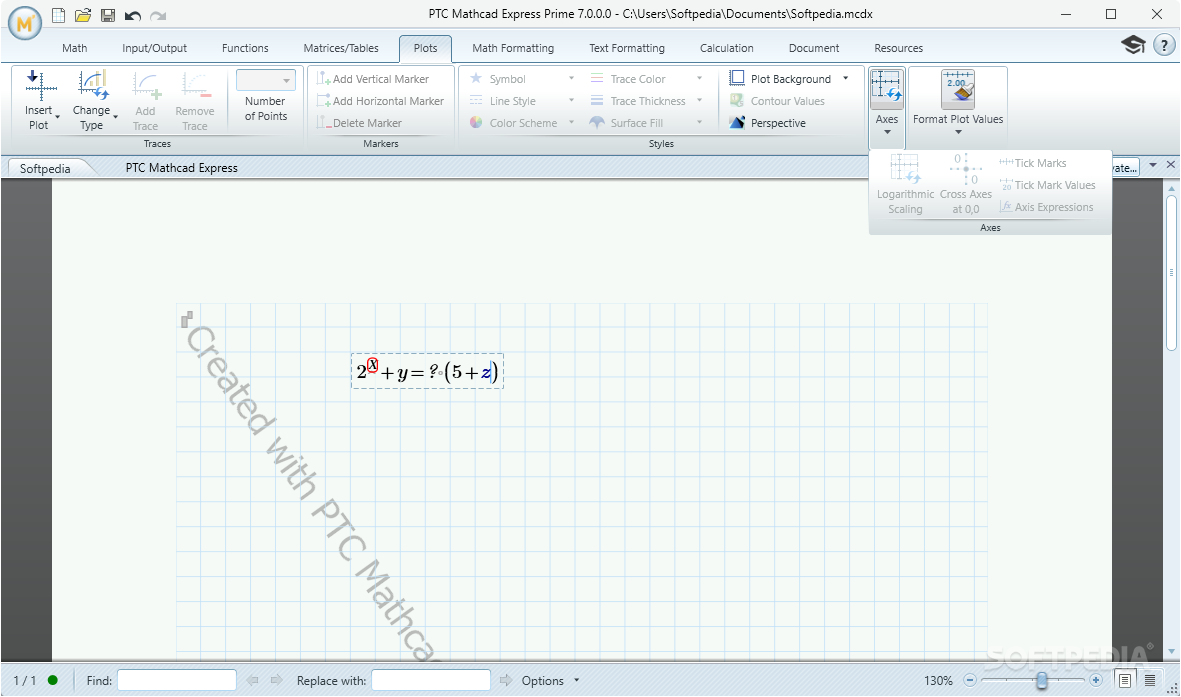Open the Input/Output ribbon tab

154,48
